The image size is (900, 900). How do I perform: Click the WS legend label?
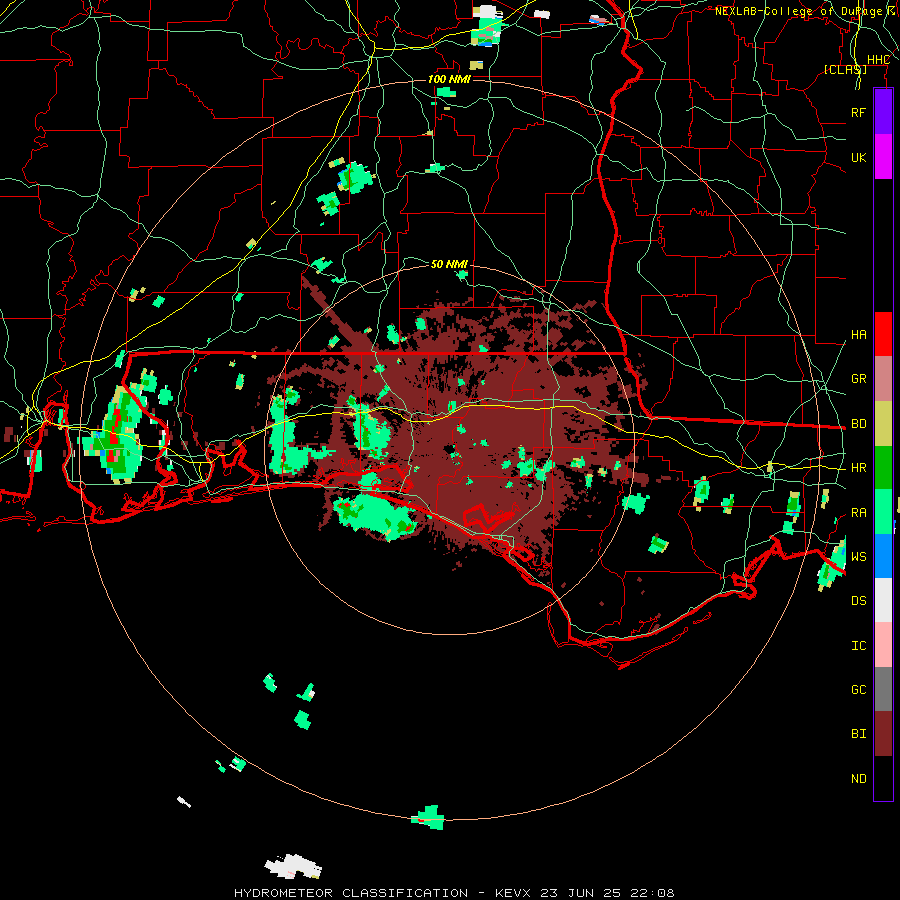click(858, 556)
